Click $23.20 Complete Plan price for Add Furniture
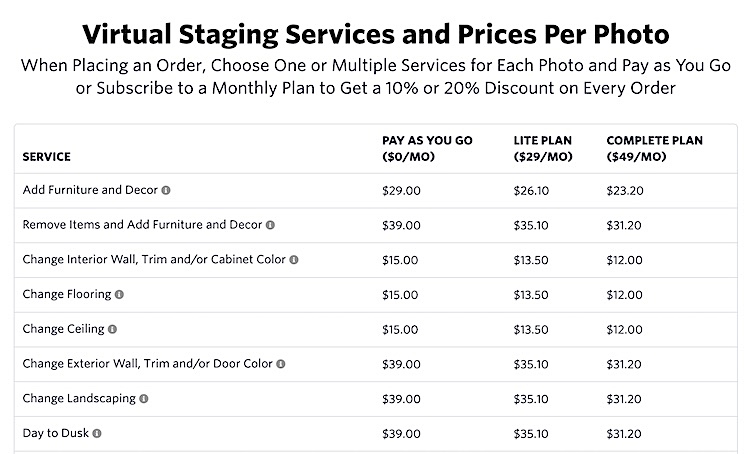Image resolution: width=750 pixels, height=454 pixels. [625, 191]
